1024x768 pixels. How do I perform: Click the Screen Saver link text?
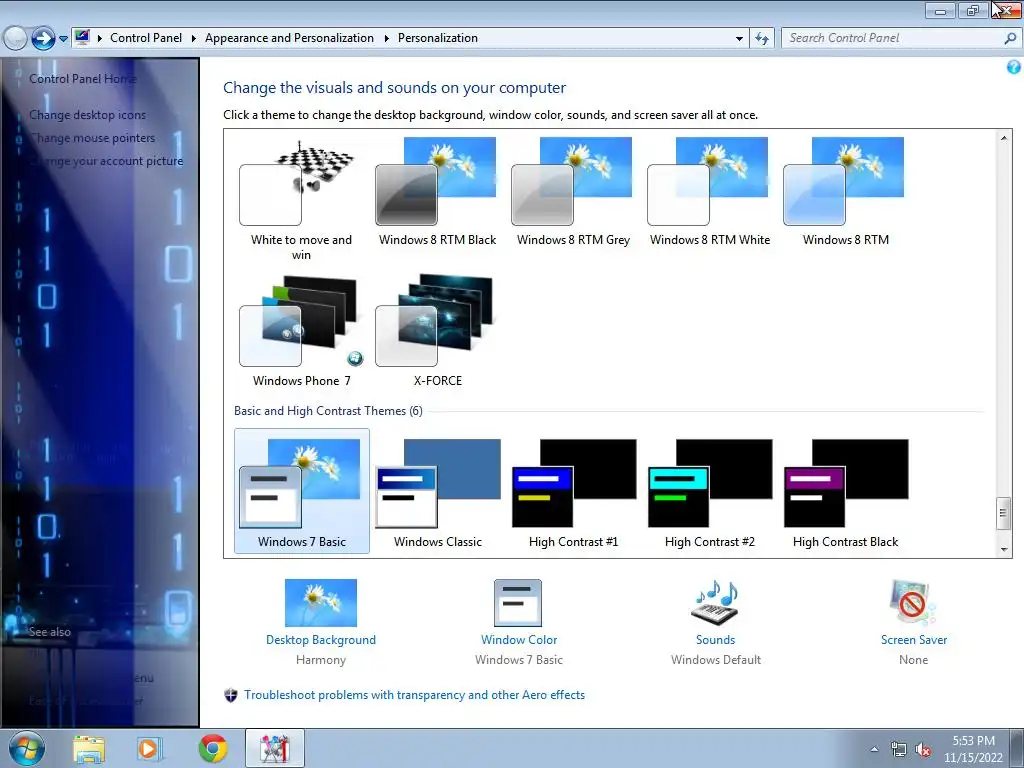pyautogui.click(x=914, y=640)
